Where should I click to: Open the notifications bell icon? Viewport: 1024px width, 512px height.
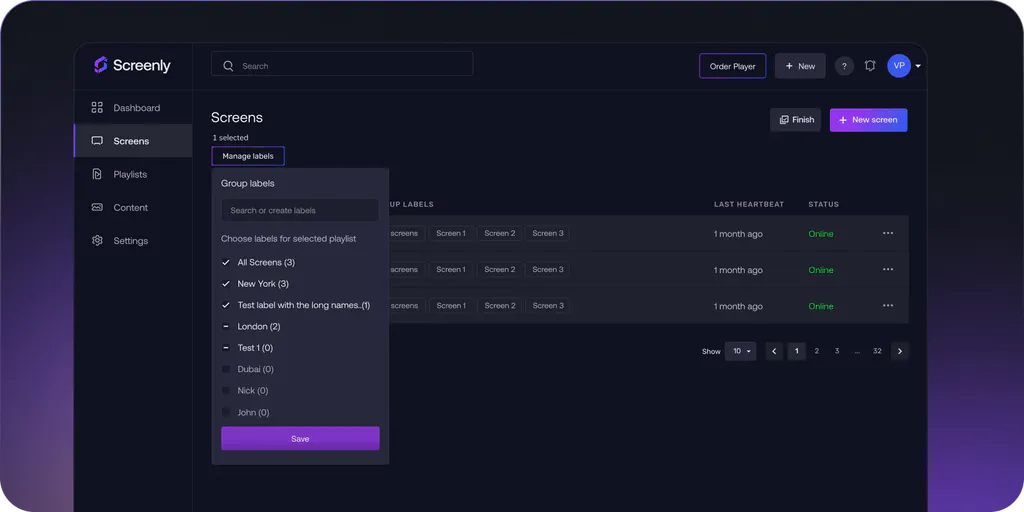coord(870,66)
